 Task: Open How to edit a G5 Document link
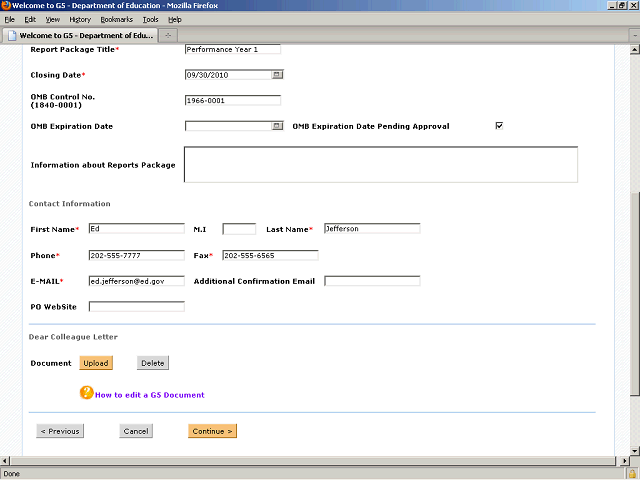149,395
